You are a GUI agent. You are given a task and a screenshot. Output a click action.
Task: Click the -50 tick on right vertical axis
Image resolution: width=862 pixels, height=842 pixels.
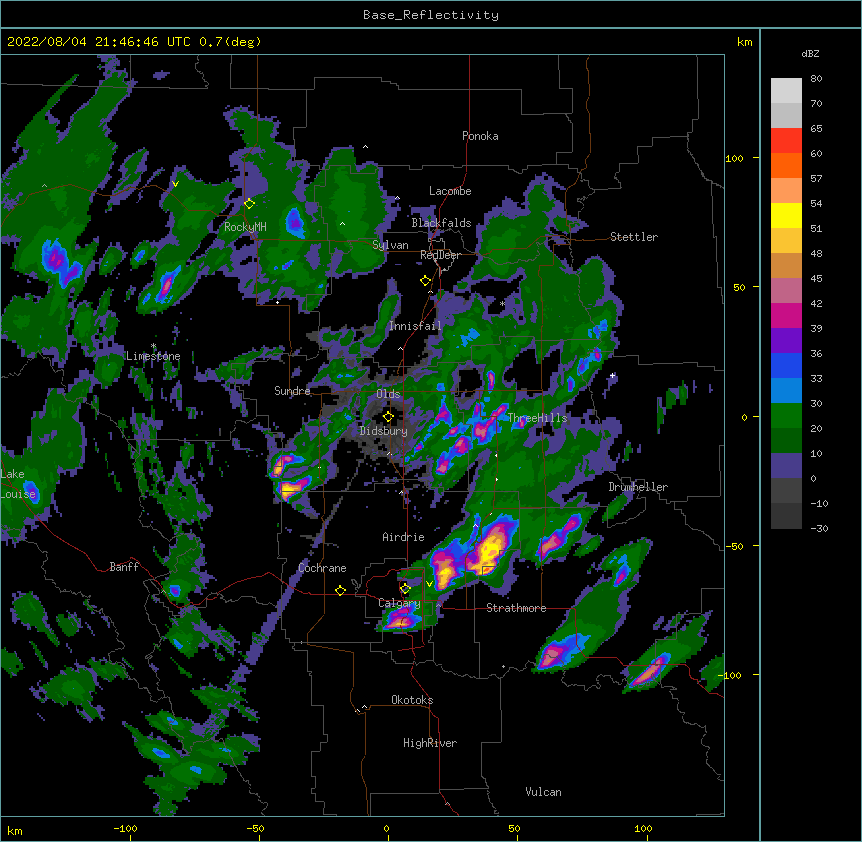tap(734, 546)
